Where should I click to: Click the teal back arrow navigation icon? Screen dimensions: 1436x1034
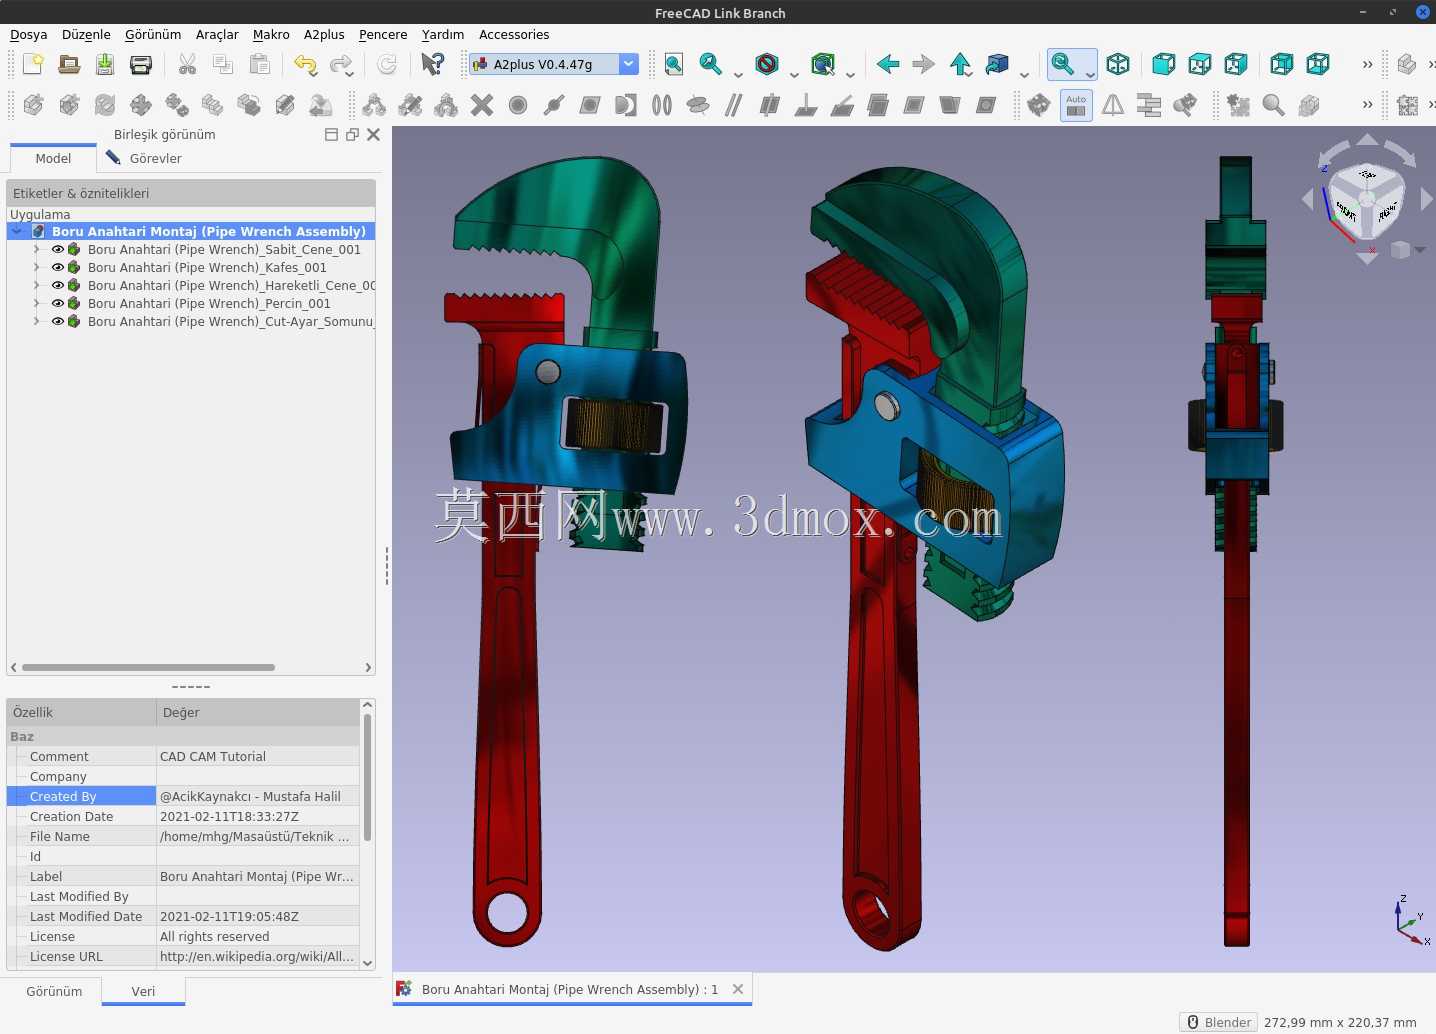(x=887, y=64)
